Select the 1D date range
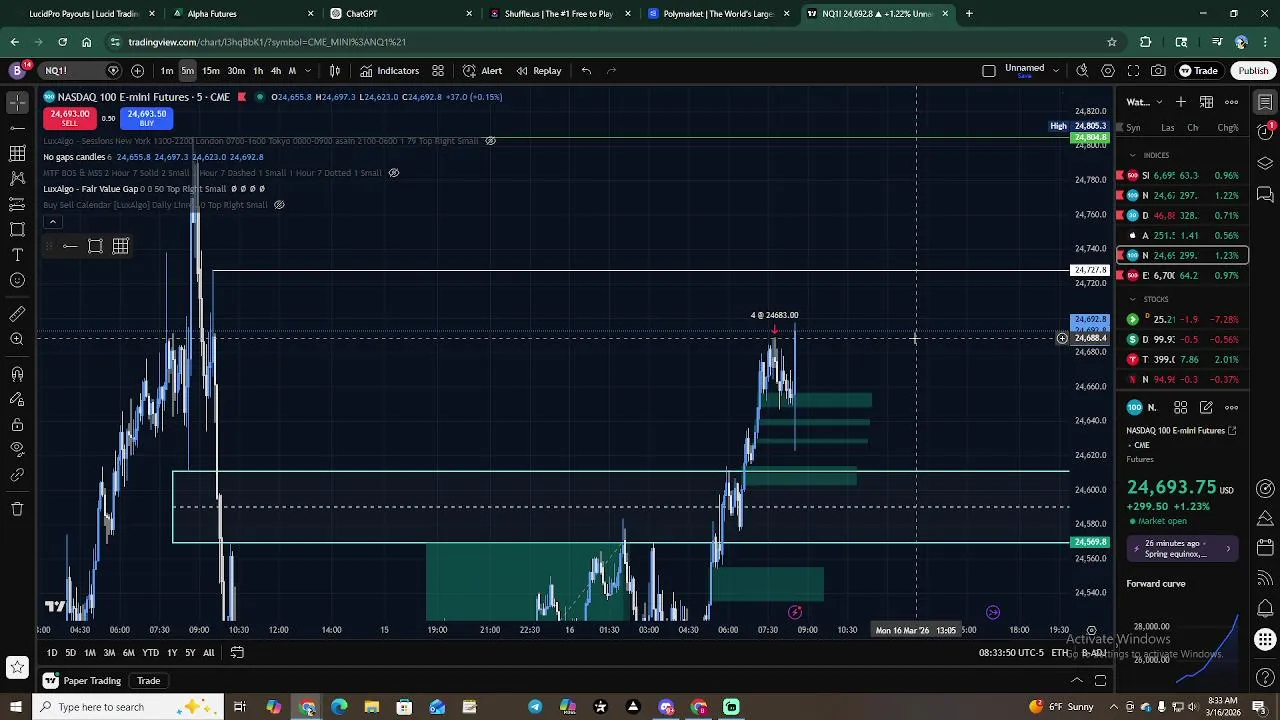Image resolution: width=1280 pixels, height=720 pixels. (52, 653)
